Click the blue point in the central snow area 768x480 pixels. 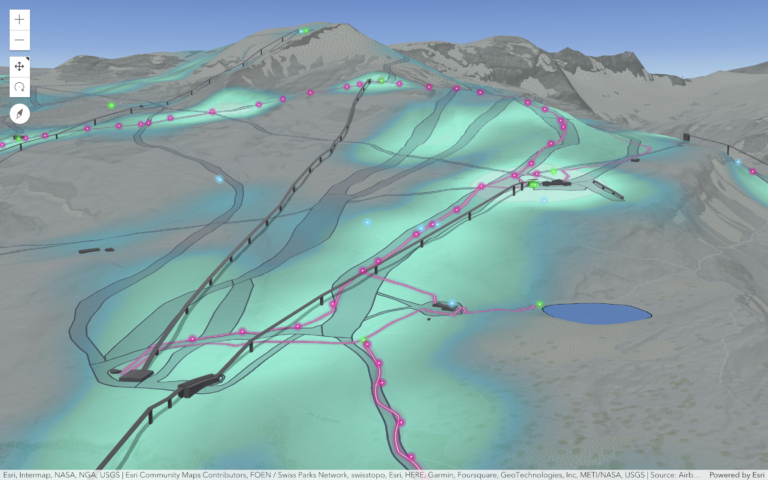coord(367,222)
